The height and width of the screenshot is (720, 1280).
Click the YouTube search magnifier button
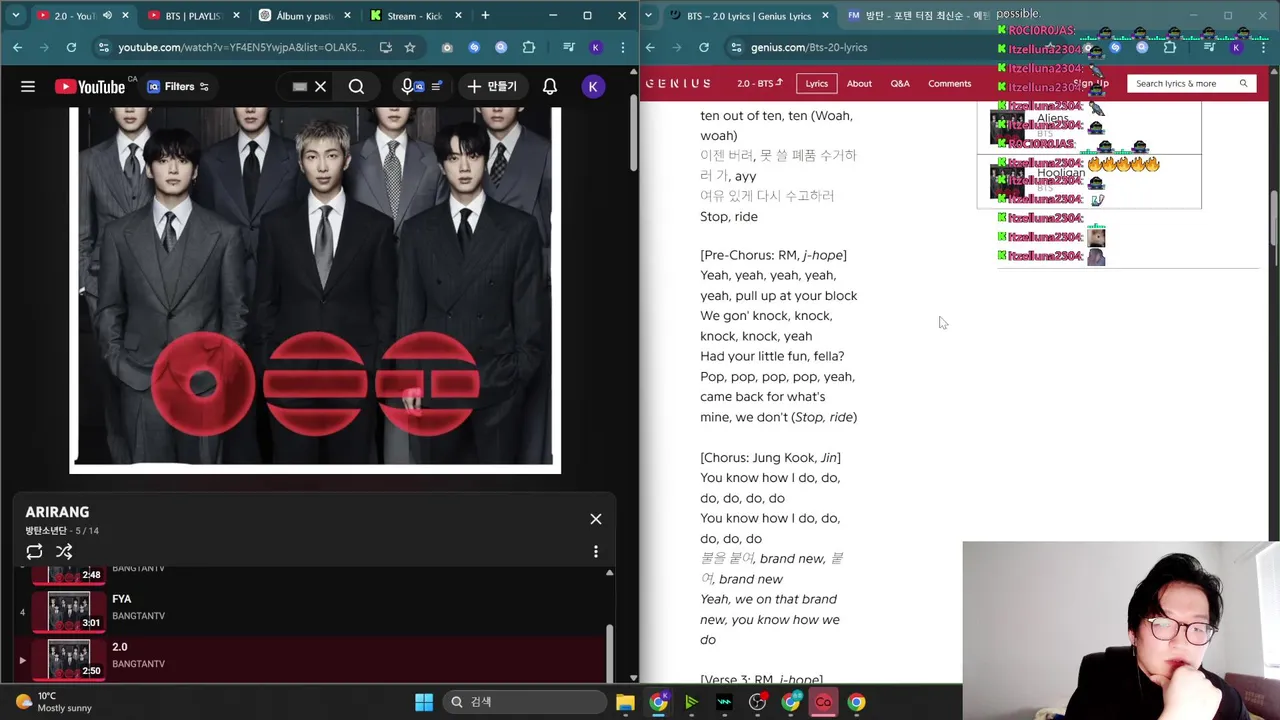(x=356, y=87)
